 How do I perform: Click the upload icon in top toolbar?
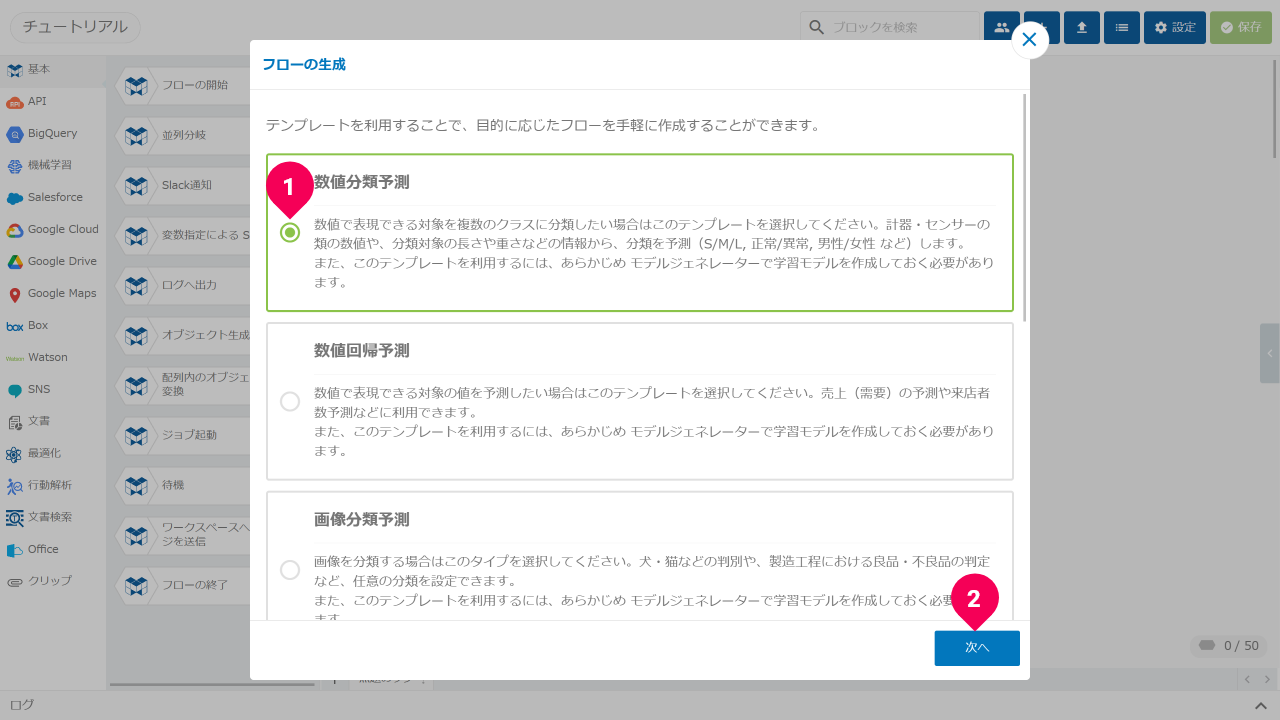1081,28
